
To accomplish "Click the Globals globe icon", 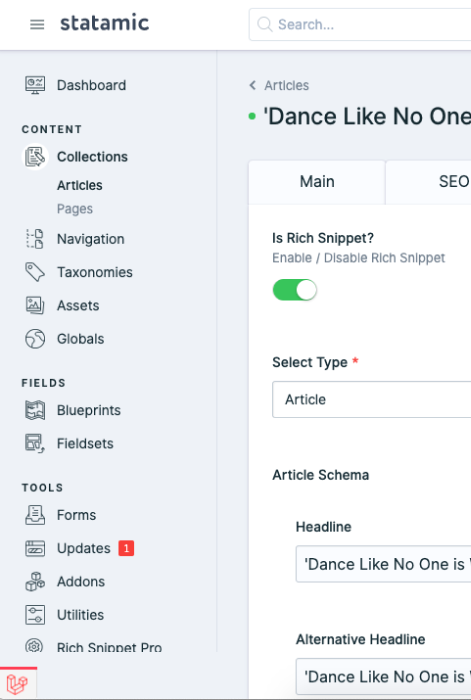I will point(35,339).
